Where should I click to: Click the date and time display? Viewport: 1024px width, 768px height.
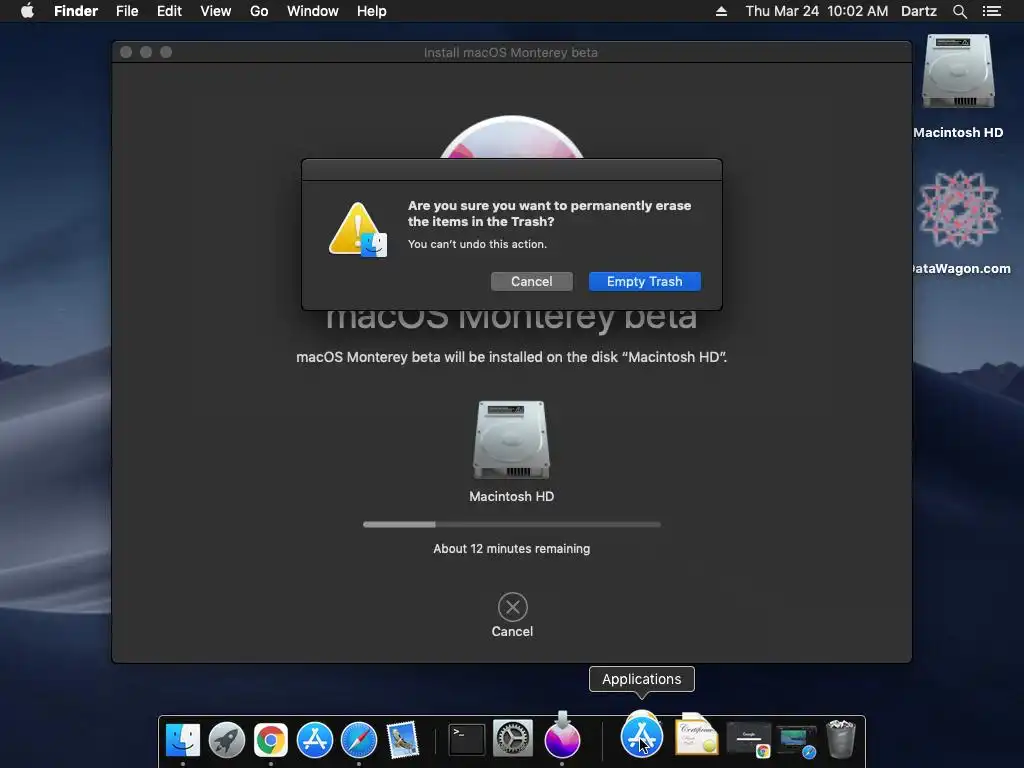(816, 11)
